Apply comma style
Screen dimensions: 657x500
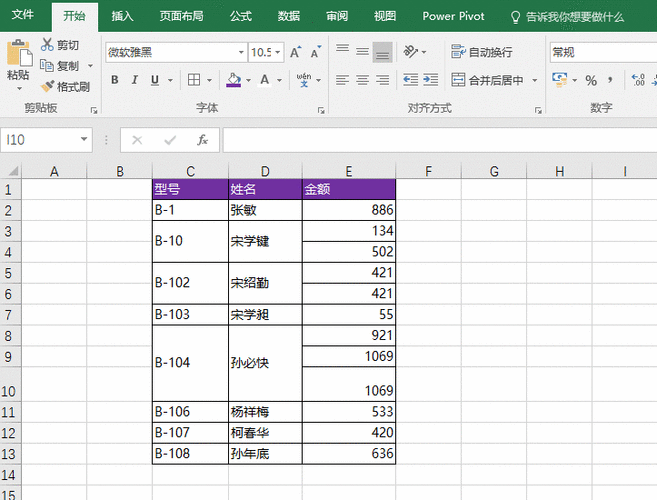tap(610, 80)
